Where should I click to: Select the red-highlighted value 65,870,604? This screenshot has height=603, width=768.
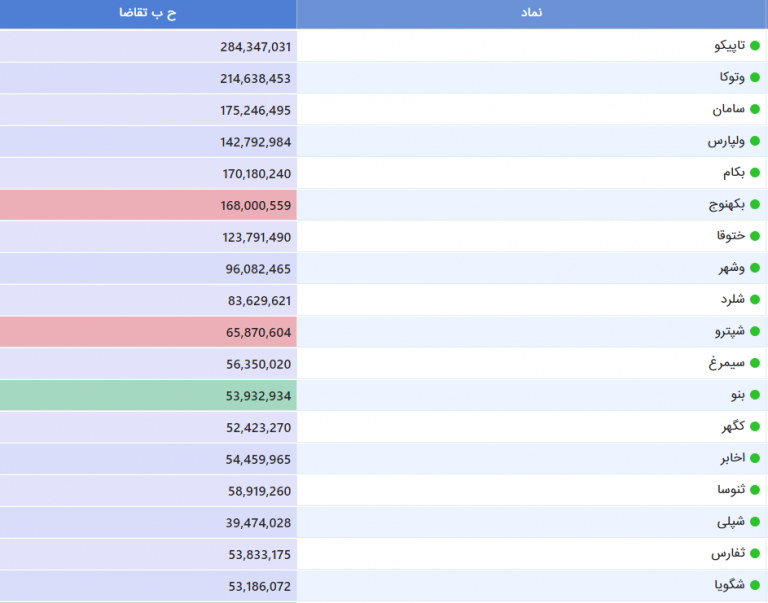258,332
